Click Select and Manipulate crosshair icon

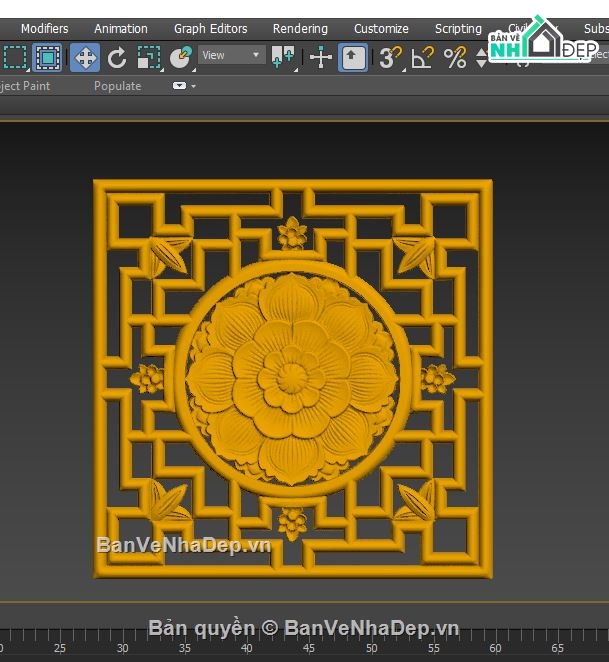coord(321,57)
